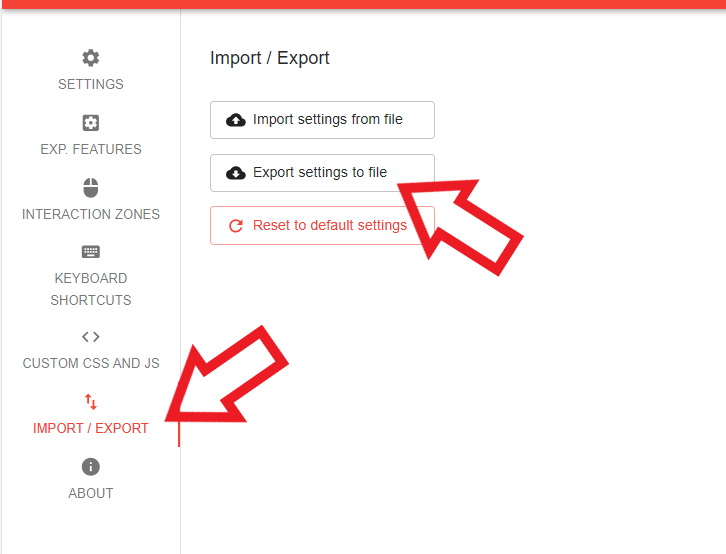
Task: Click the Keyboard Shortcuts keyboard icon
Action: (x=91, y=252)
